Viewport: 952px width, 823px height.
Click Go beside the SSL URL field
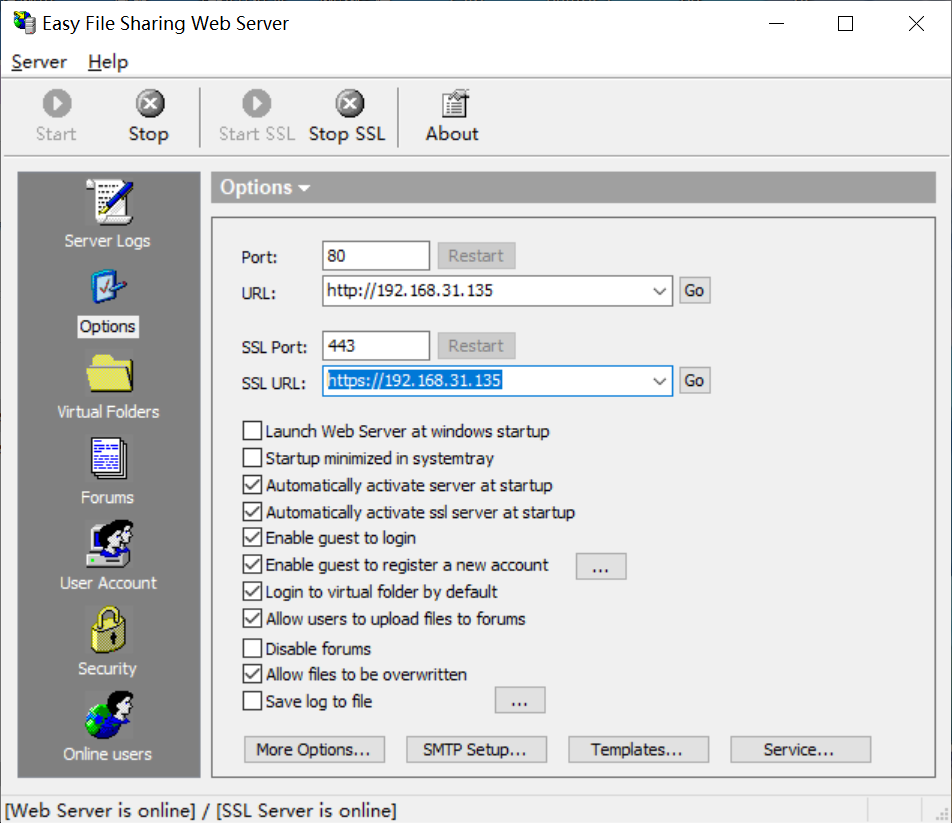695,381
